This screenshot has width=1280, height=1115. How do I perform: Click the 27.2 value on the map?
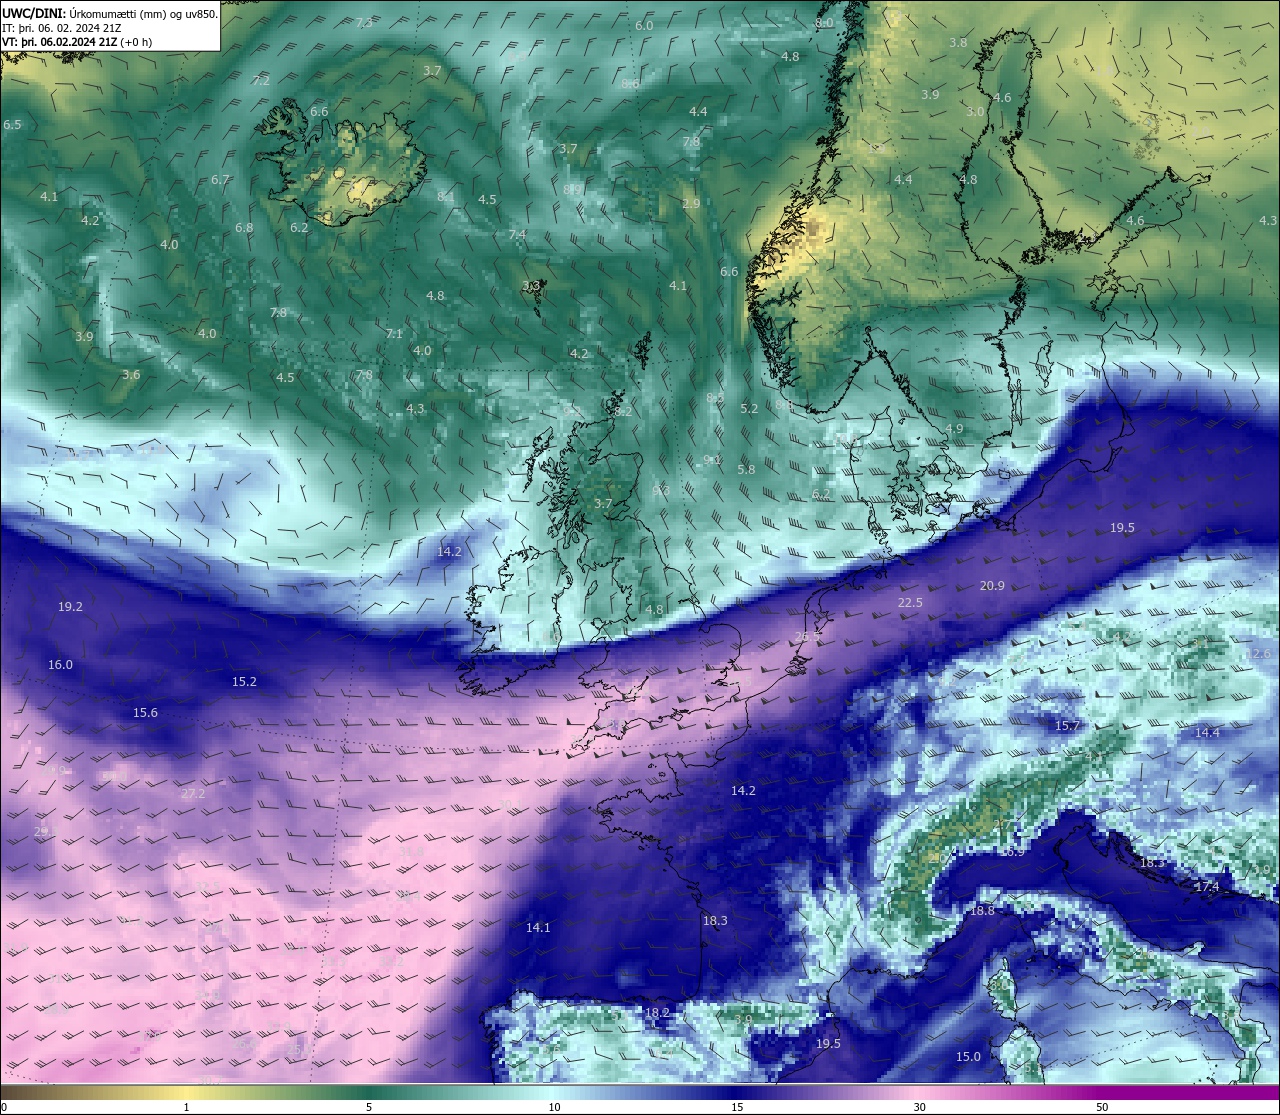pyautogui.click(x=193, y=793)
